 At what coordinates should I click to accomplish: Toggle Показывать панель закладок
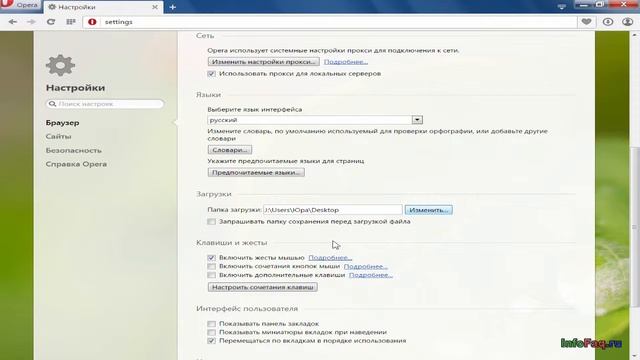tap(211, 324)
